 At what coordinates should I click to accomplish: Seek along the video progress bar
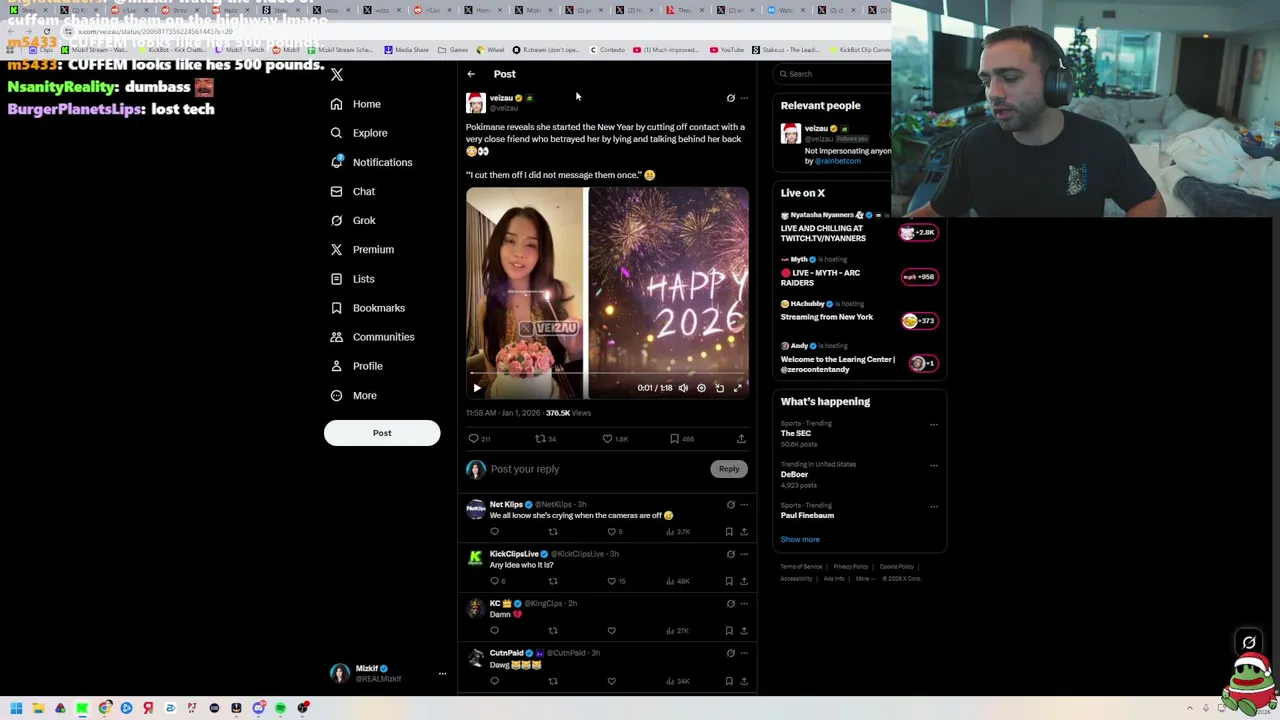607,374
